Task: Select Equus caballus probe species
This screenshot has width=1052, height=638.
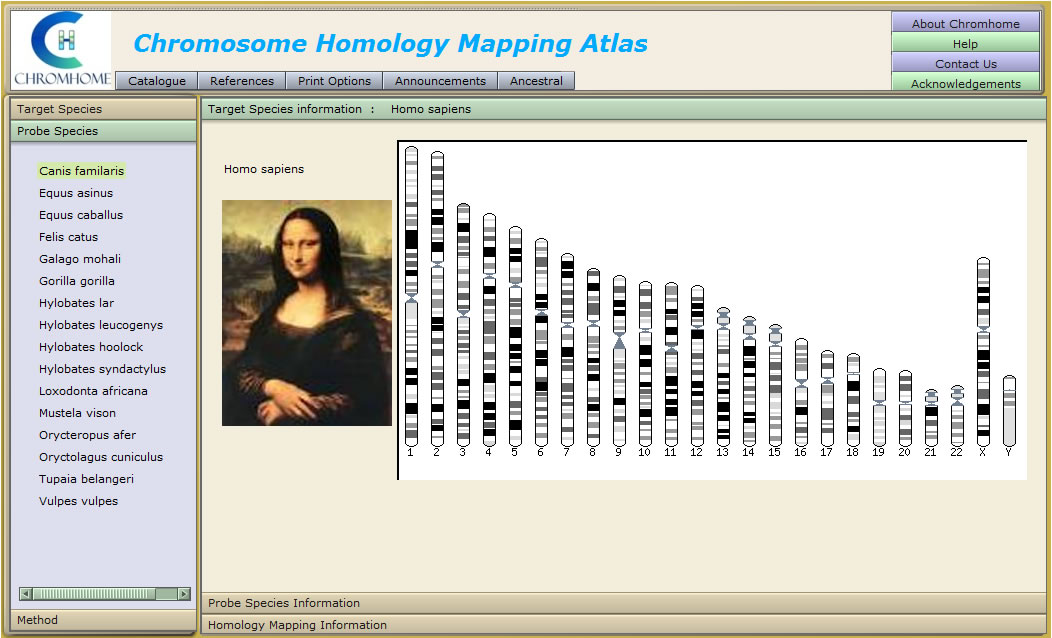Action: tap(81, 215)
